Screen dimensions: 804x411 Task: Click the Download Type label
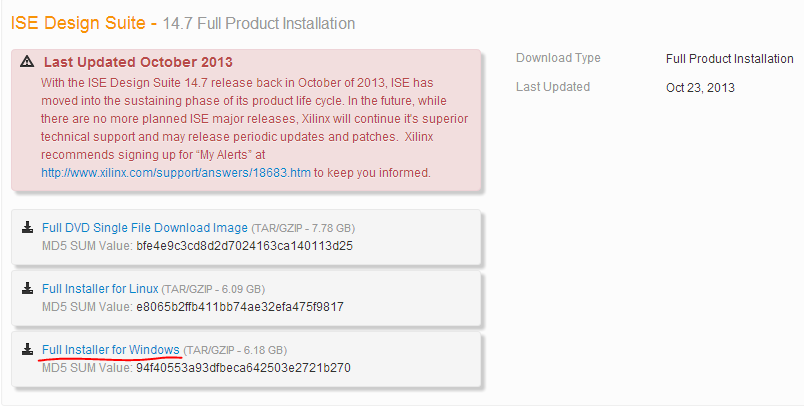[558, 58]
